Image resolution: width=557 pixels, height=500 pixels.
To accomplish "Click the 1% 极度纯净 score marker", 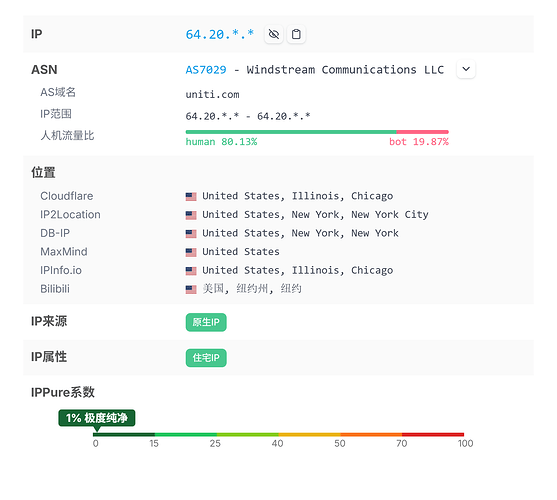I will (97, 418).
